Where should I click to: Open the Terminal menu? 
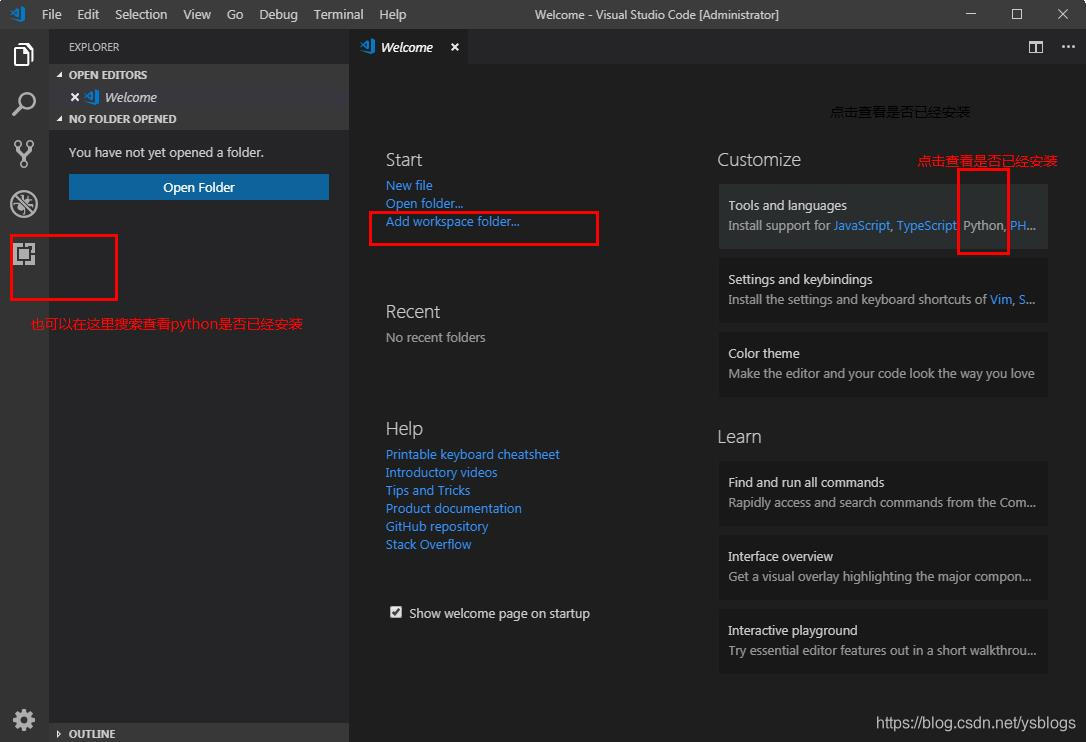pyautogui.click(x=338, y=14)
